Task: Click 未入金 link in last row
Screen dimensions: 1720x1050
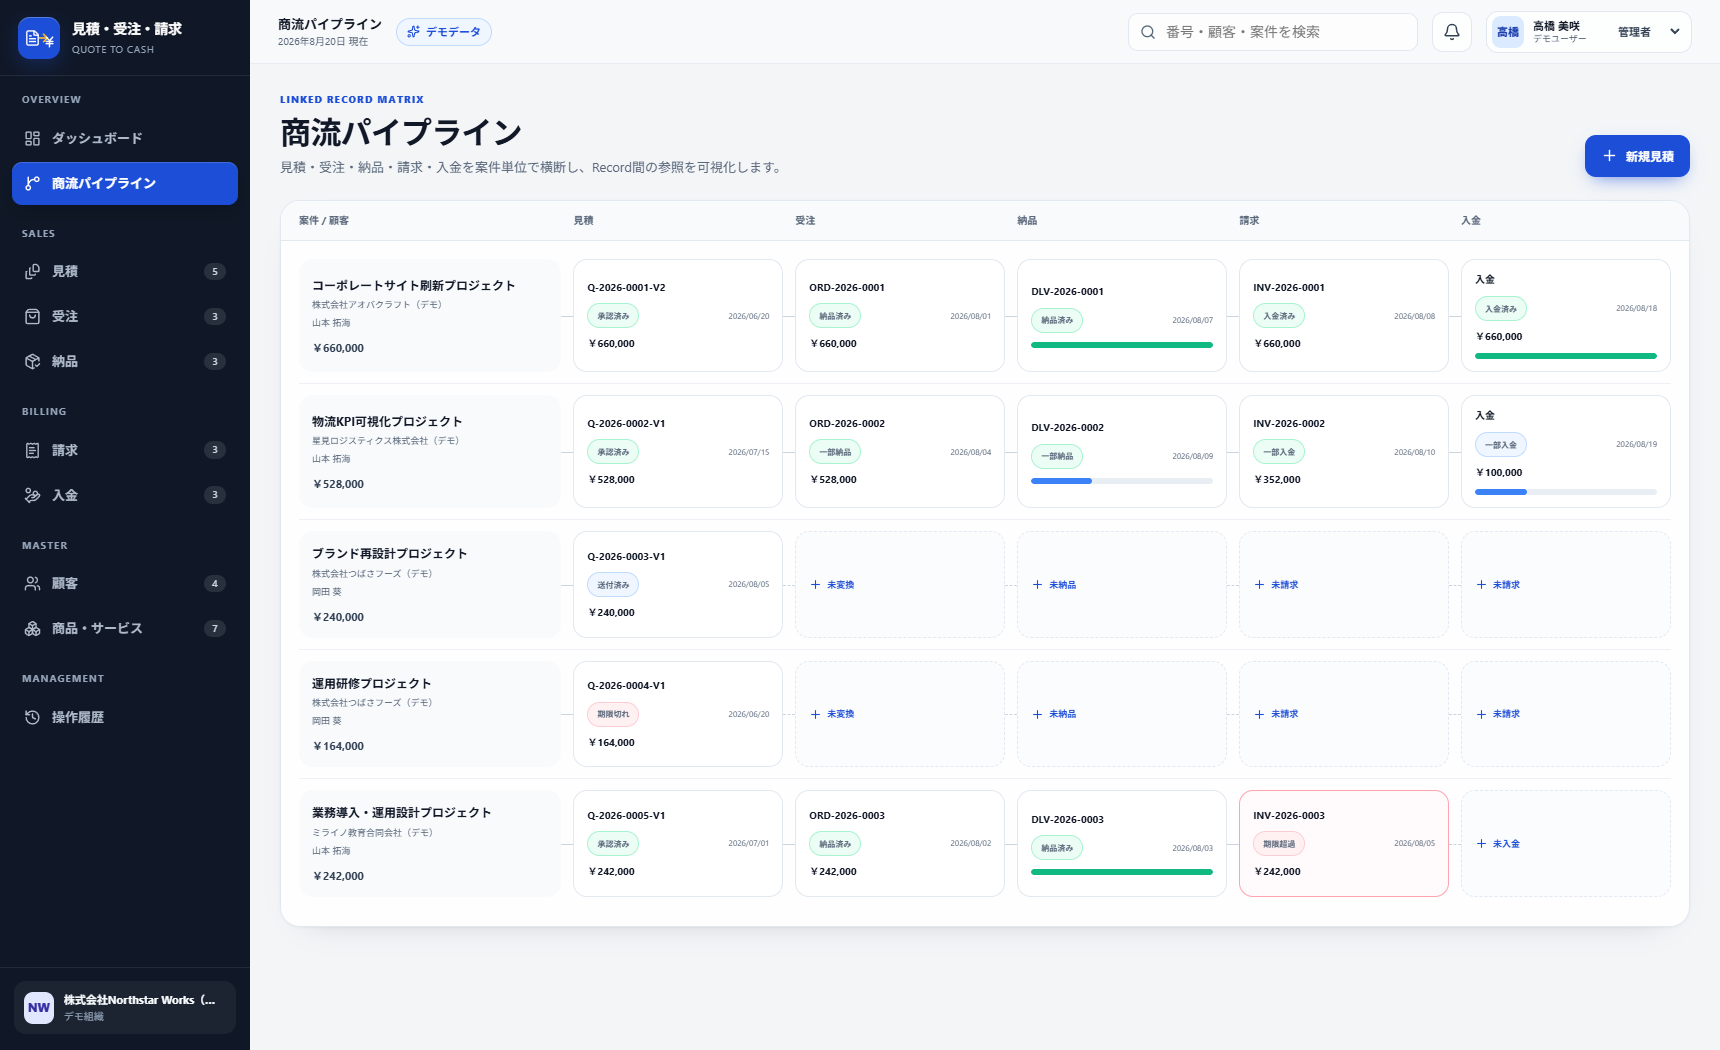Action: click(x=1498, y=844)
